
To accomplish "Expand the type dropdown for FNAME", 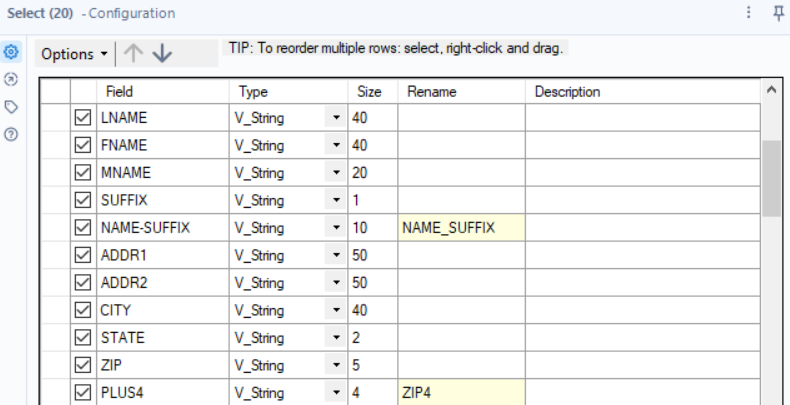I will point(334,146).
